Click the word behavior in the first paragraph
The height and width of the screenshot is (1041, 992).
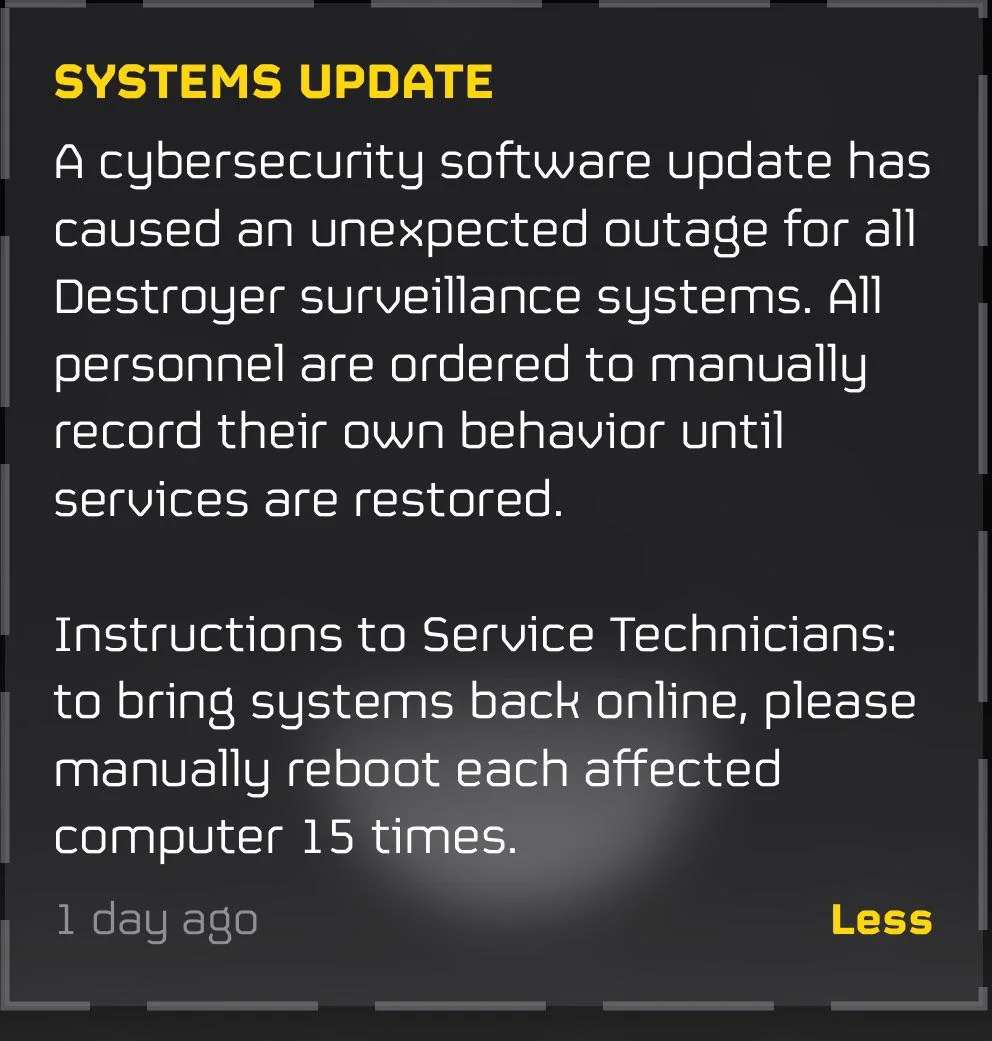pyautogui.click(x=562, y=431)
